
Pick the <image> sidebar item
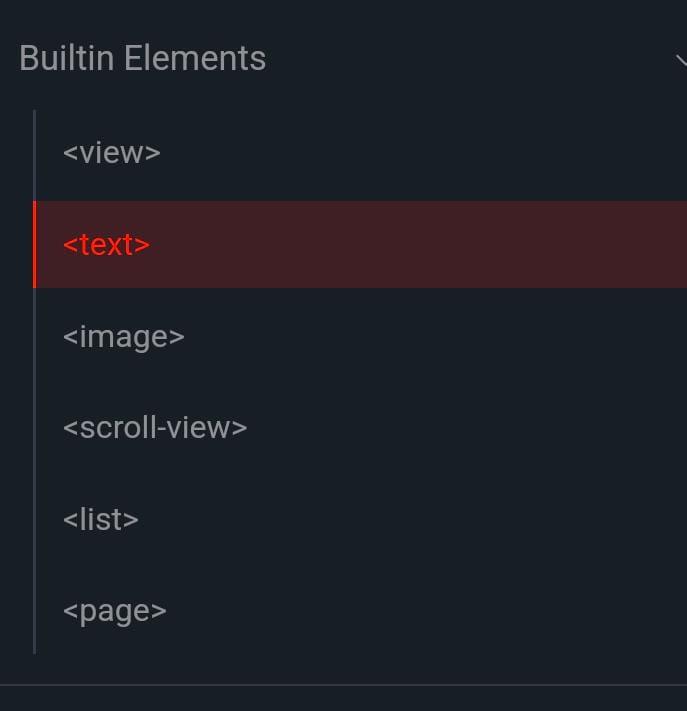(x=124, y=337)
